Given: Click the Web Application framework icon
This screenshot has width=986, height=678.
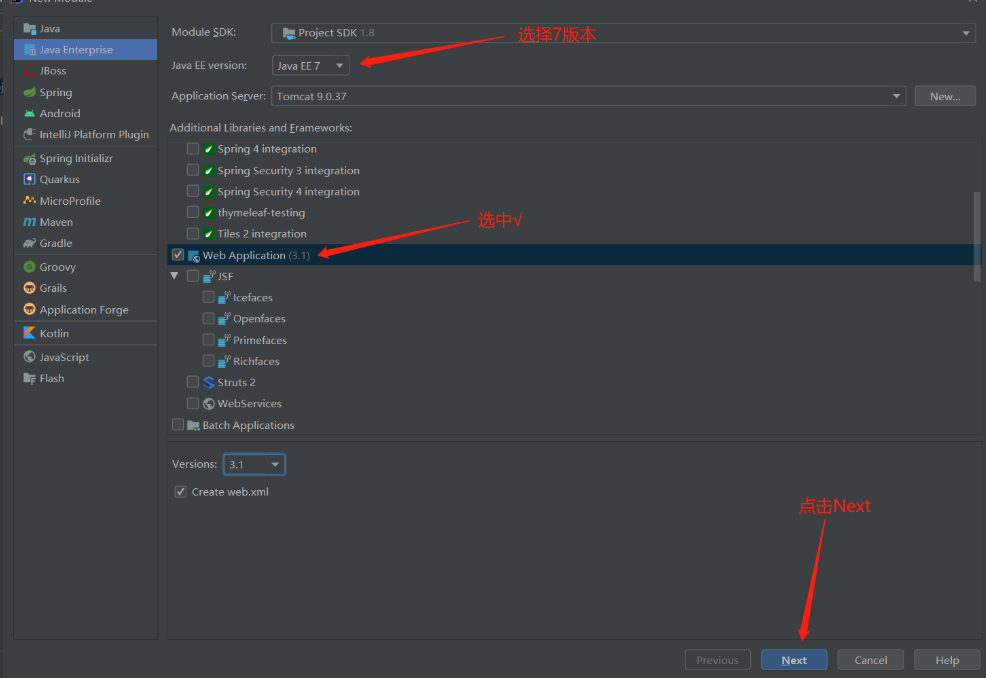Looking at the screenshot, I should pyautogui.click(x=194, y=255).
